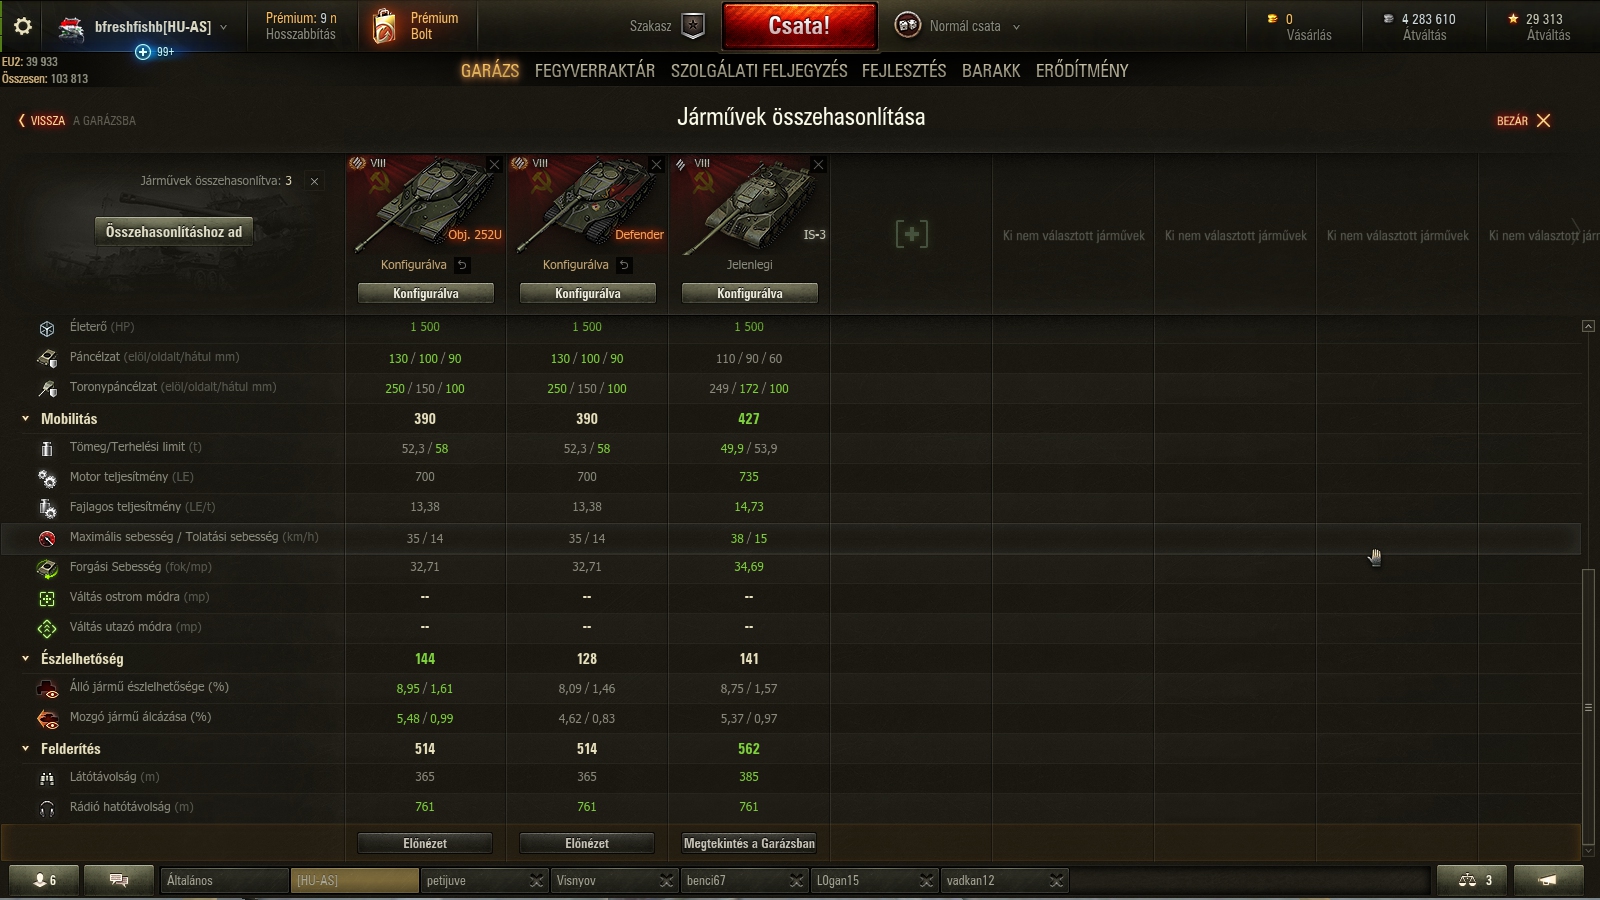Click the Összehasonlításhoz ad button
This screenshot has width=1600, height=900.
coord(174,232)
